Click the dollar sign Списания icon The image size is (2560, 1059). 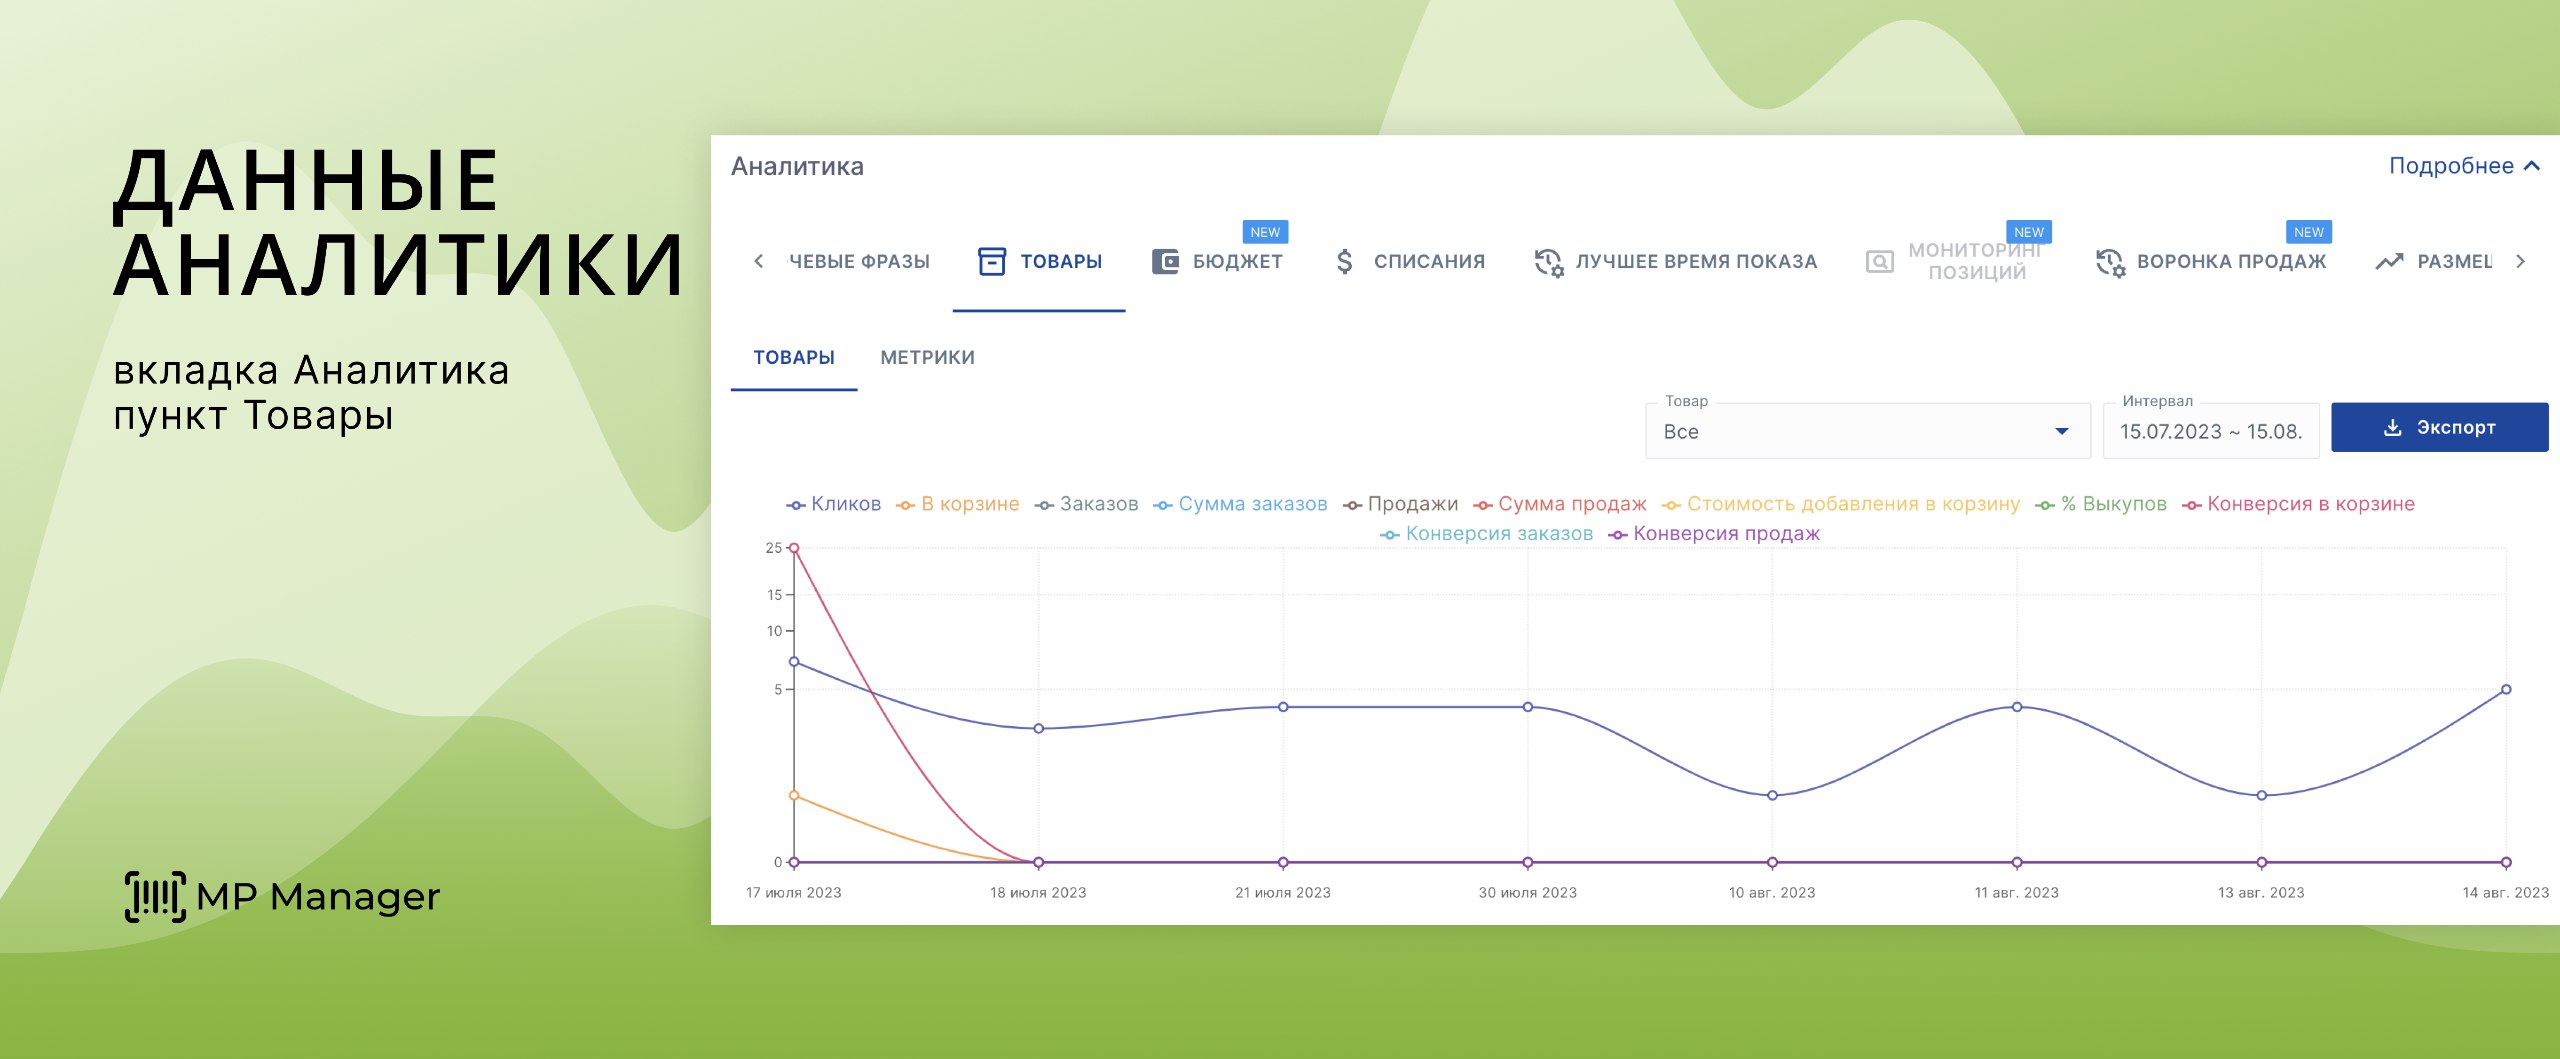[x=1345, y=261]
